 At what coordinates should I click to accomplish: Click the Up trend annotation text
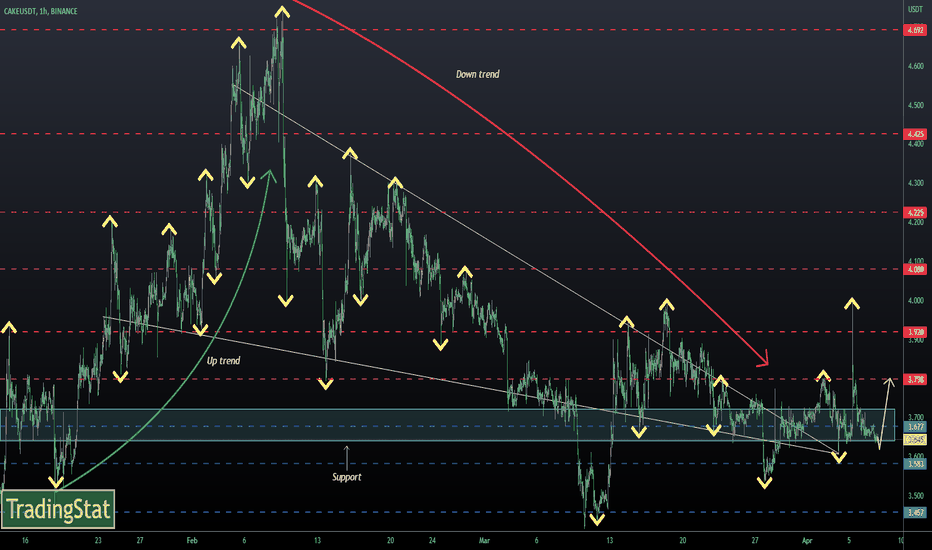pyautogui.click(x=223, y=361)
